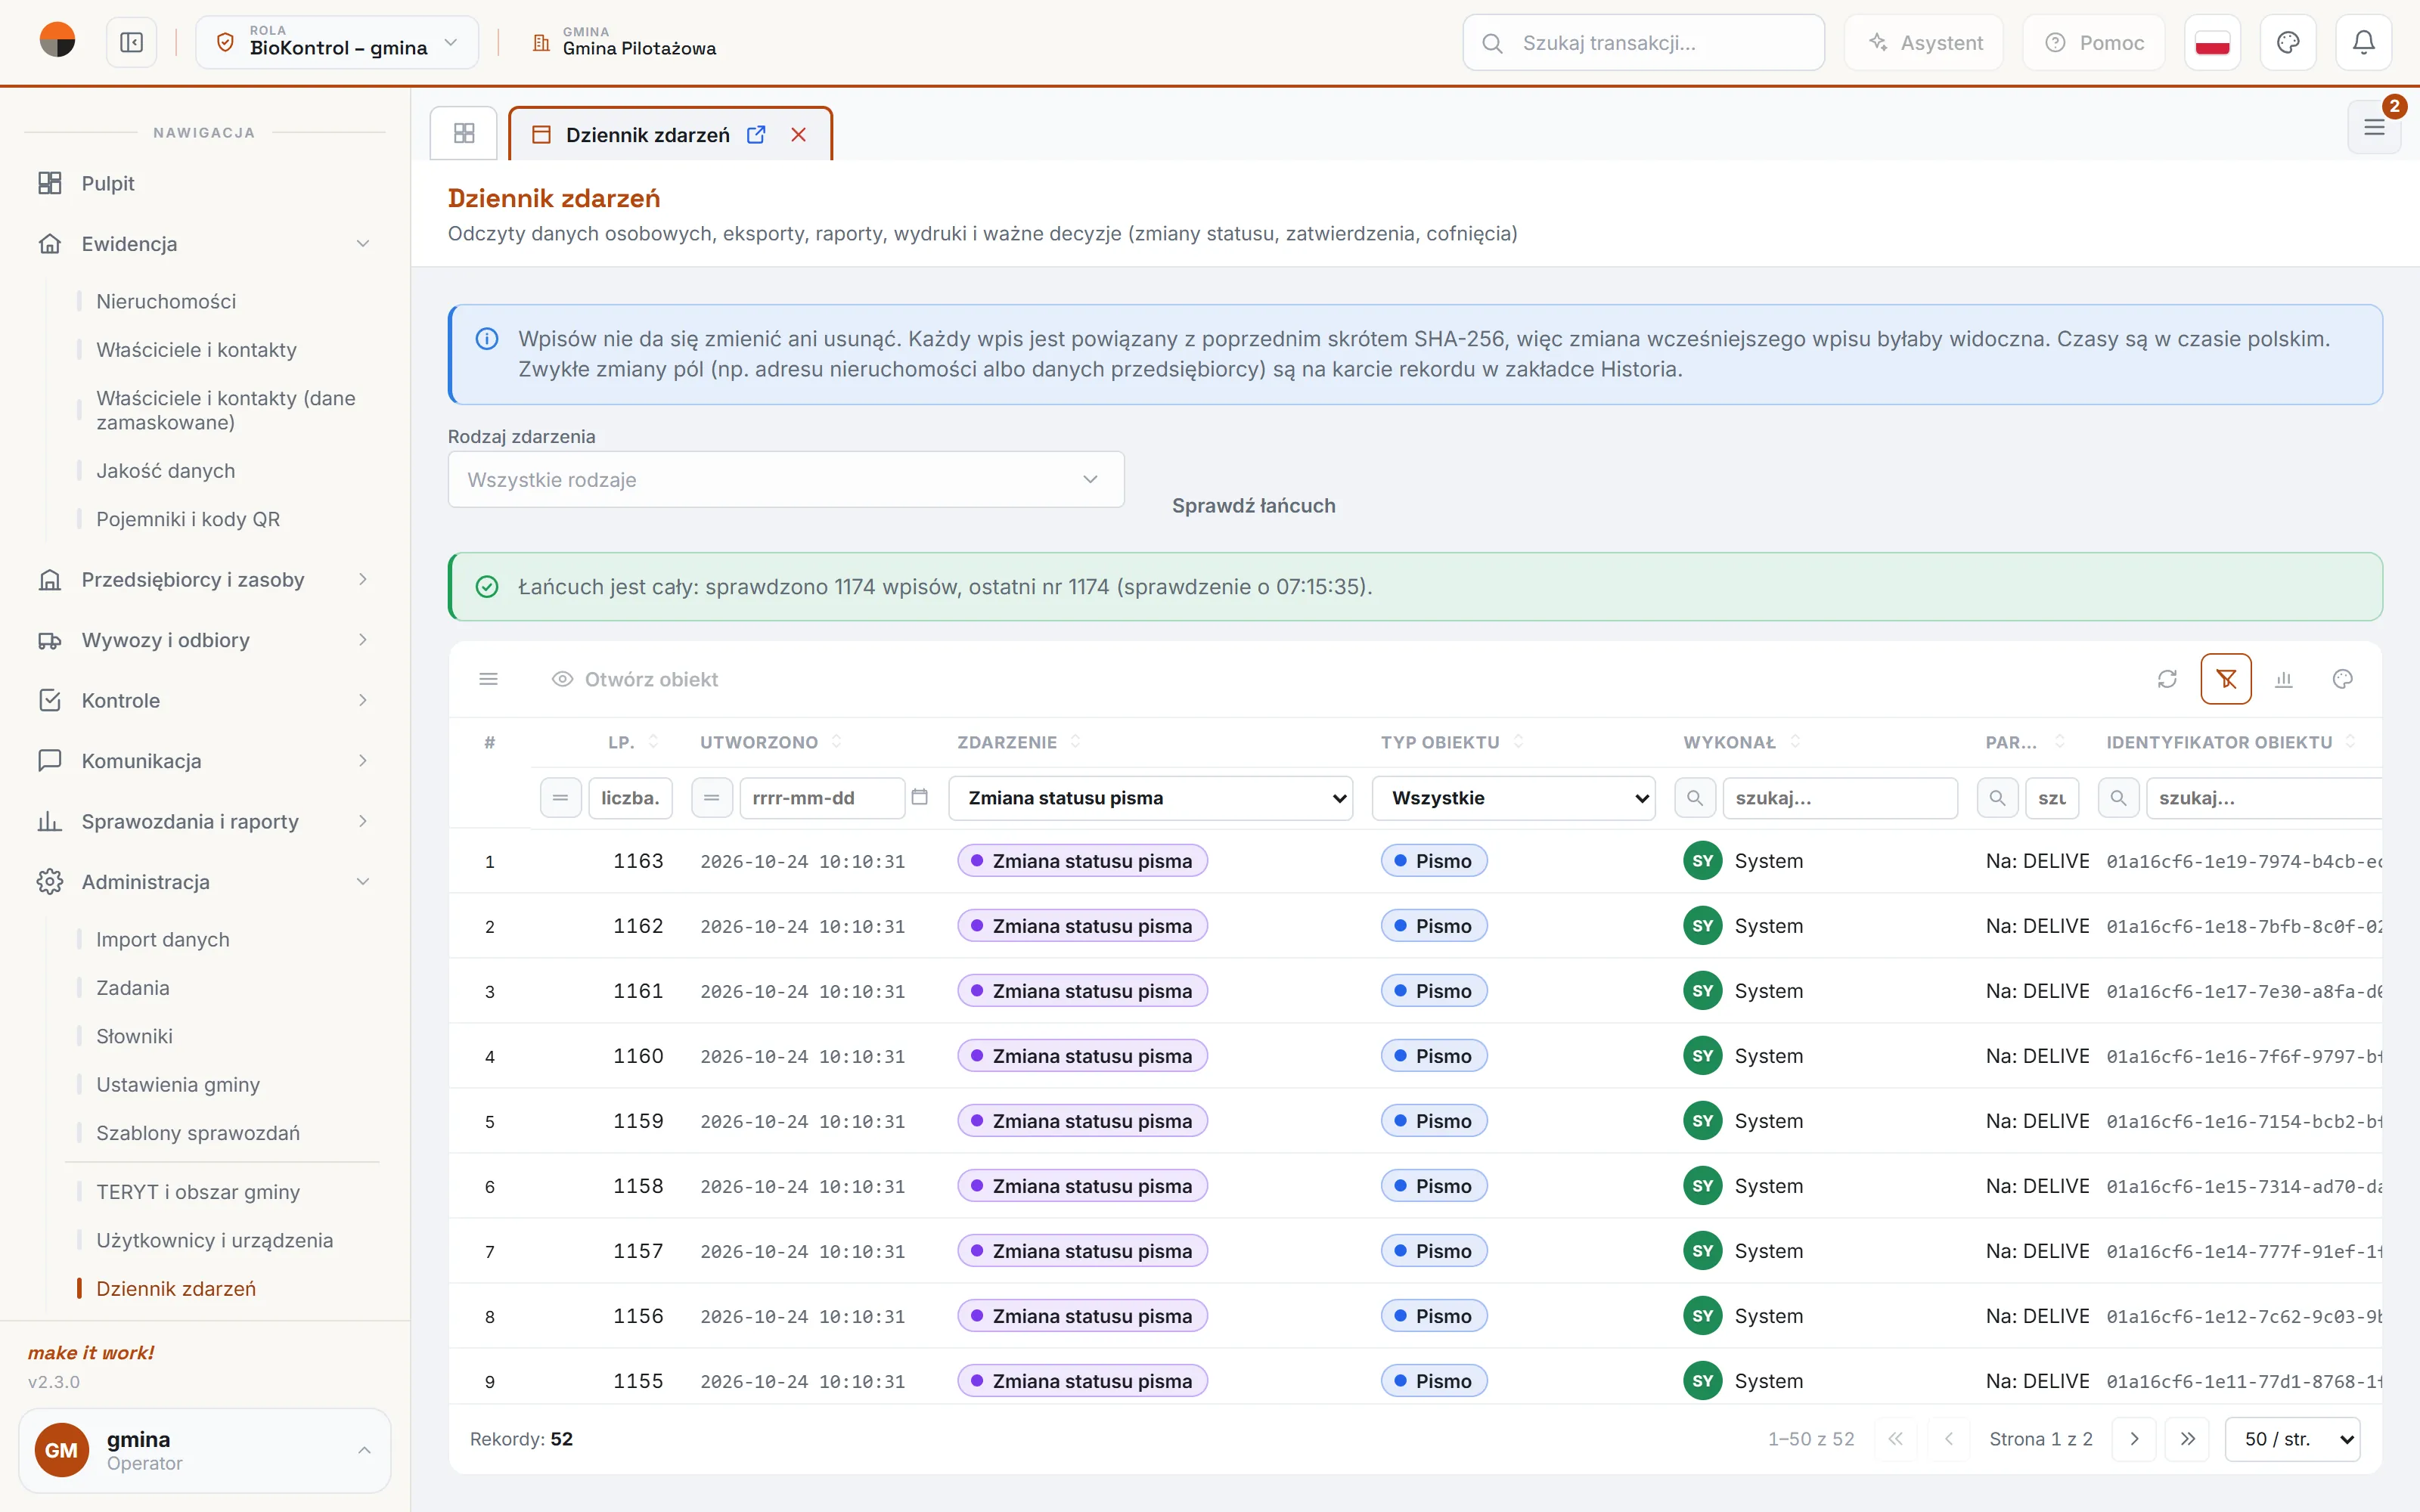The image size is (2420, 1512).
Task: Collapse the sidebar using the panel icon
Action: [x=131, y=43]
